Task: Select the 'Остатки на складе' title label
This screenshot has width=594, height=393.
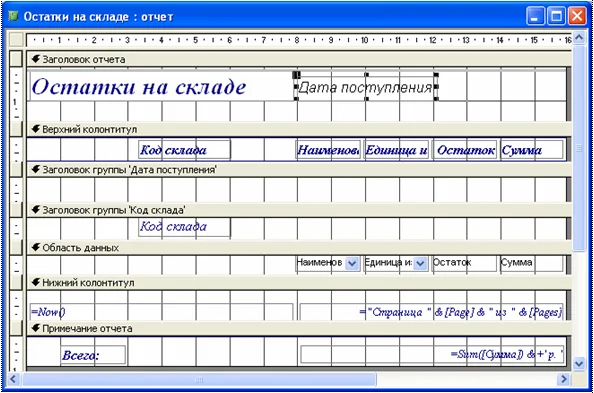Action: point(139,87)
